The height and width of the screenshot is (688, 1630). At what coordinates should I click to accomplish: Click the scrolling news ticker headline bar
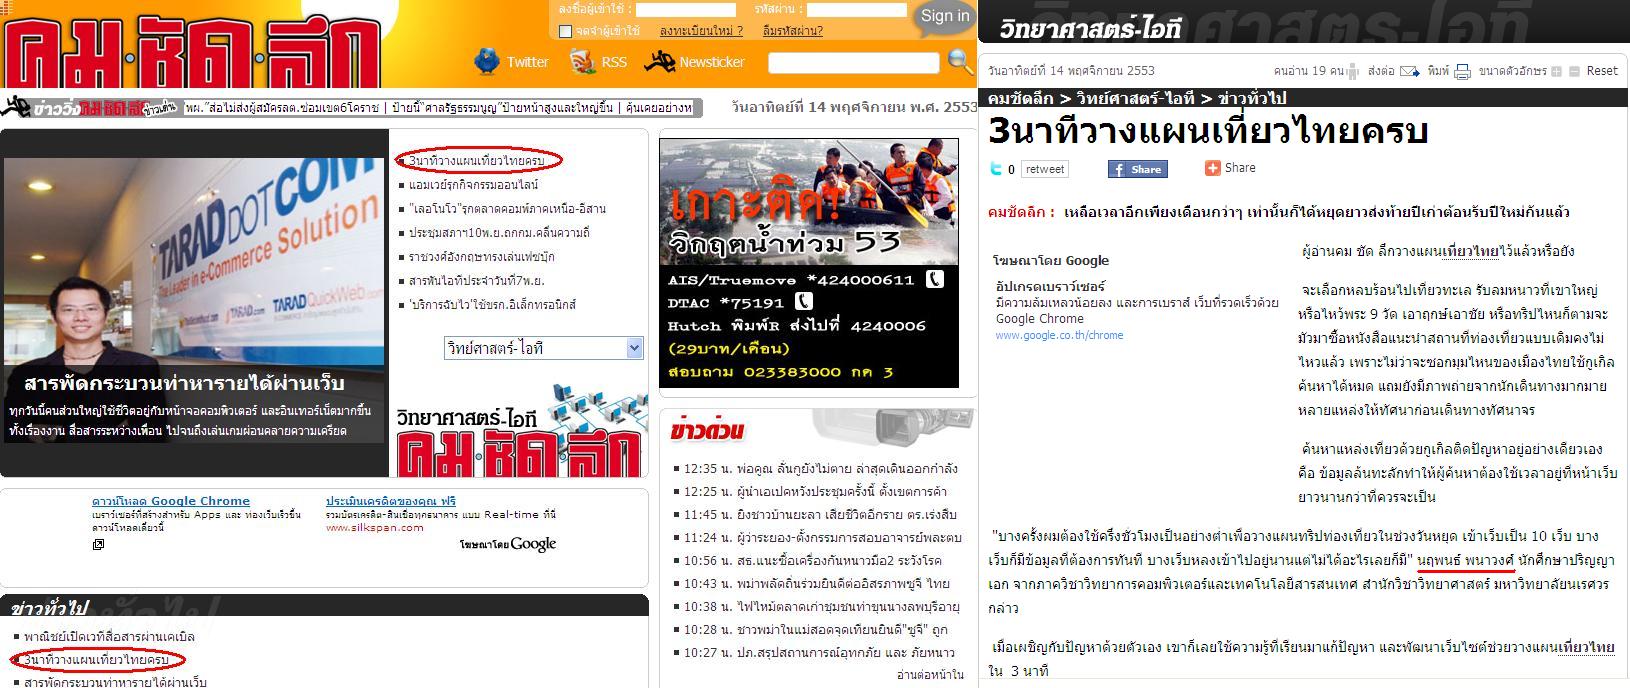coord(437,107)
